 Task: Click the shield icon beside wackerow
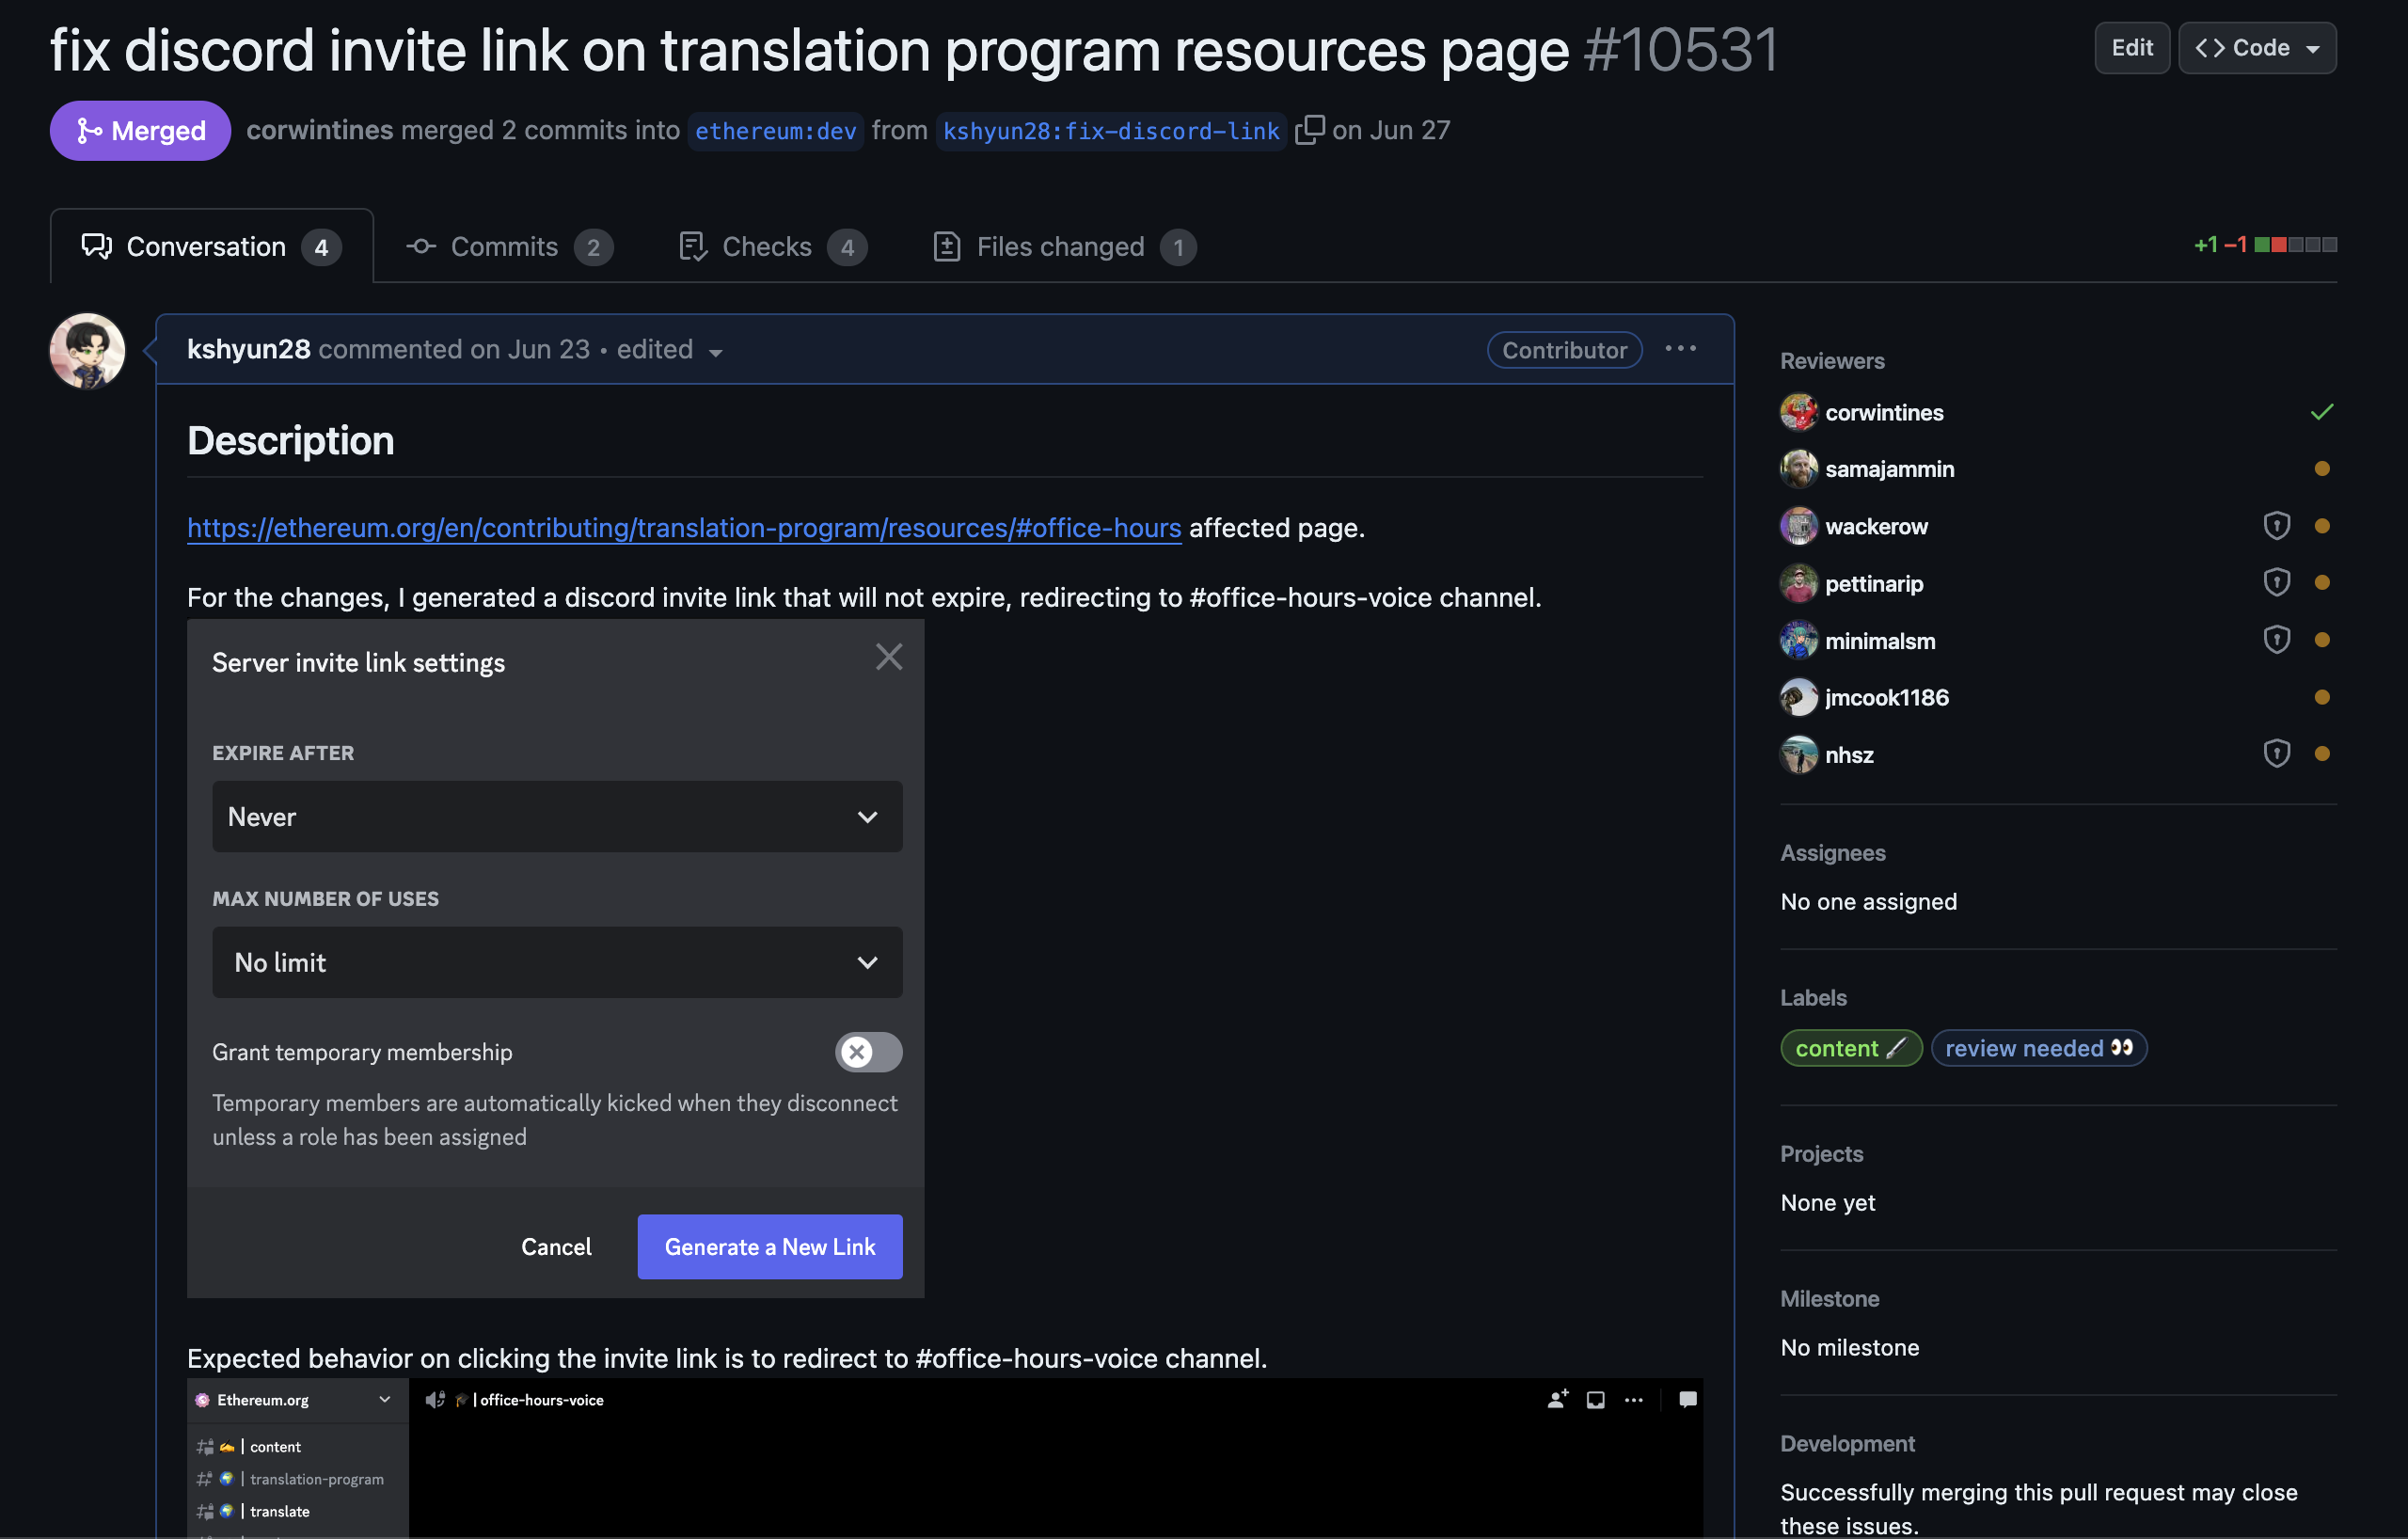click(2277, 525)
